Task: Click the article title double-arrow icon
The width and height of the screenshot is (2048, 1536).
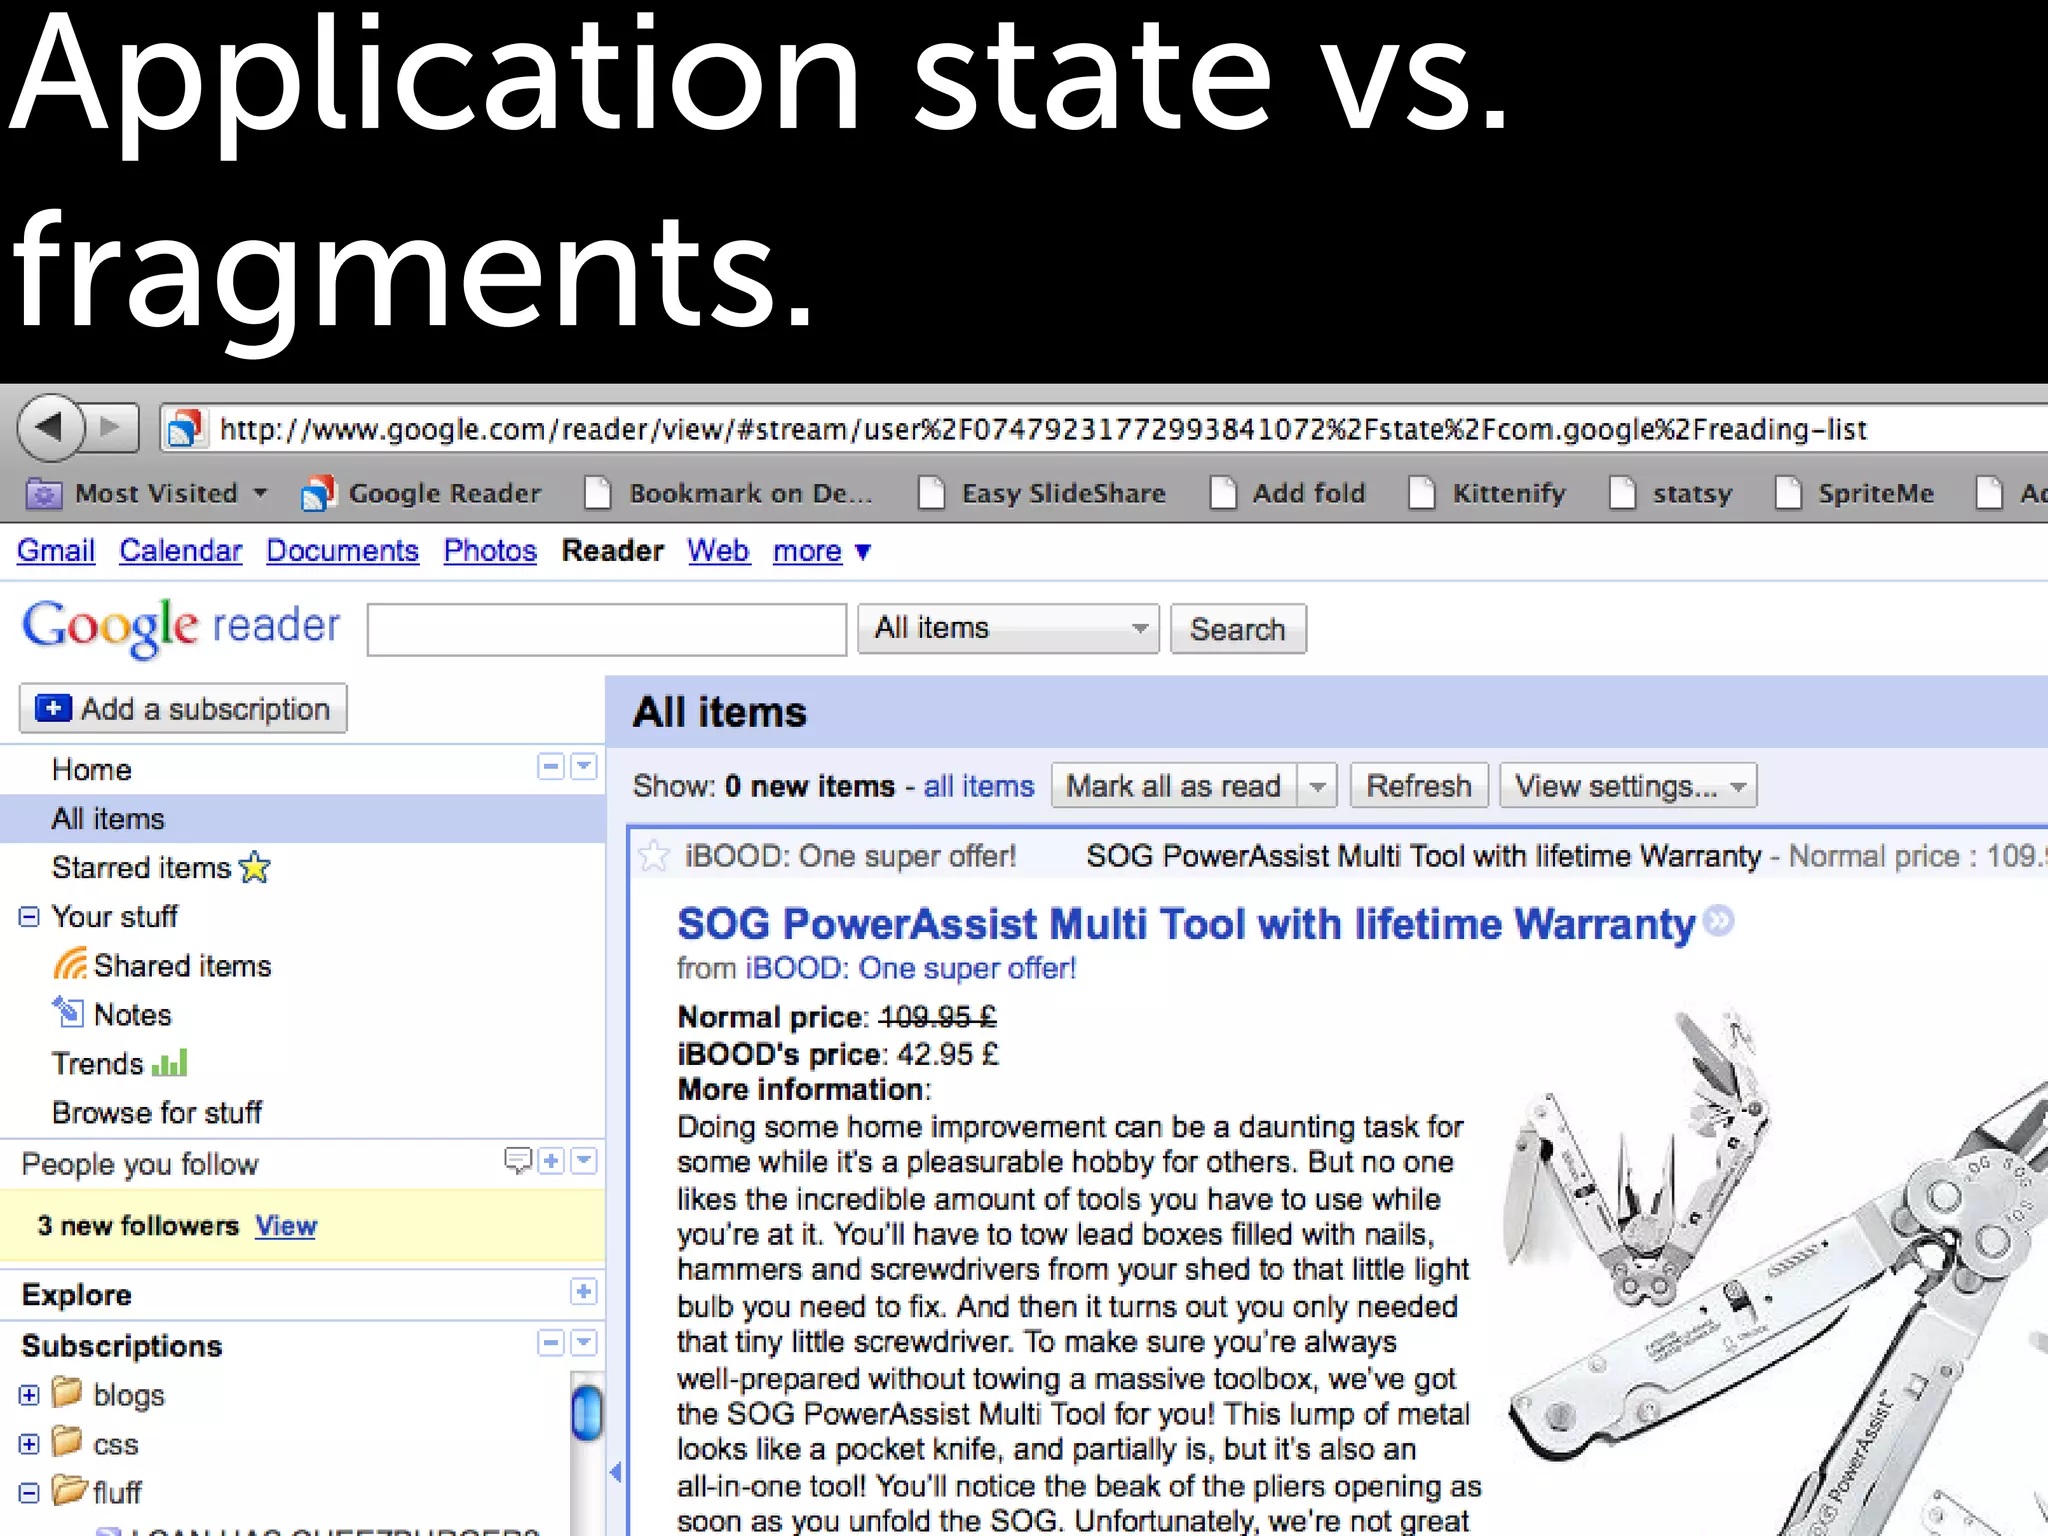Action: click(x=1719, y=920)
